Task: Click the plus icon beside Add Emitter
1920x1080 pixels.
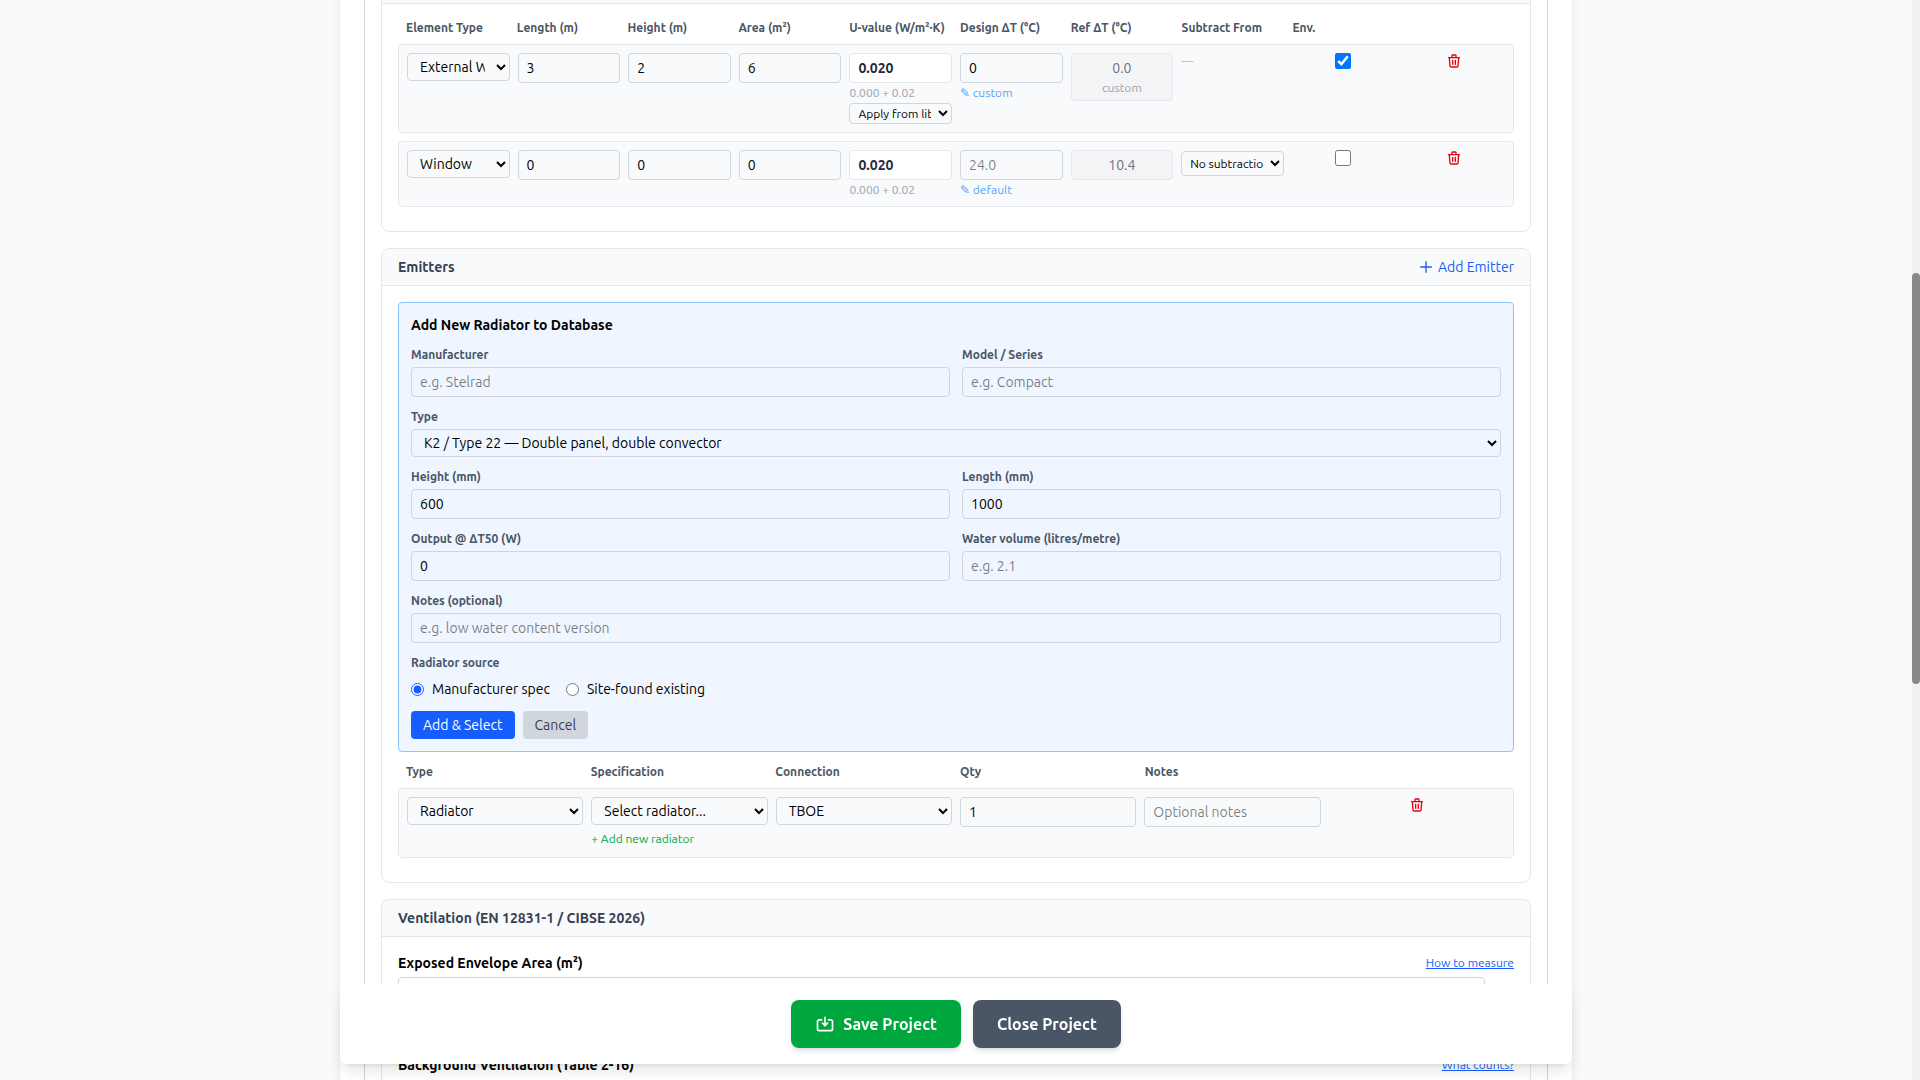Action: pos(1425,267)
